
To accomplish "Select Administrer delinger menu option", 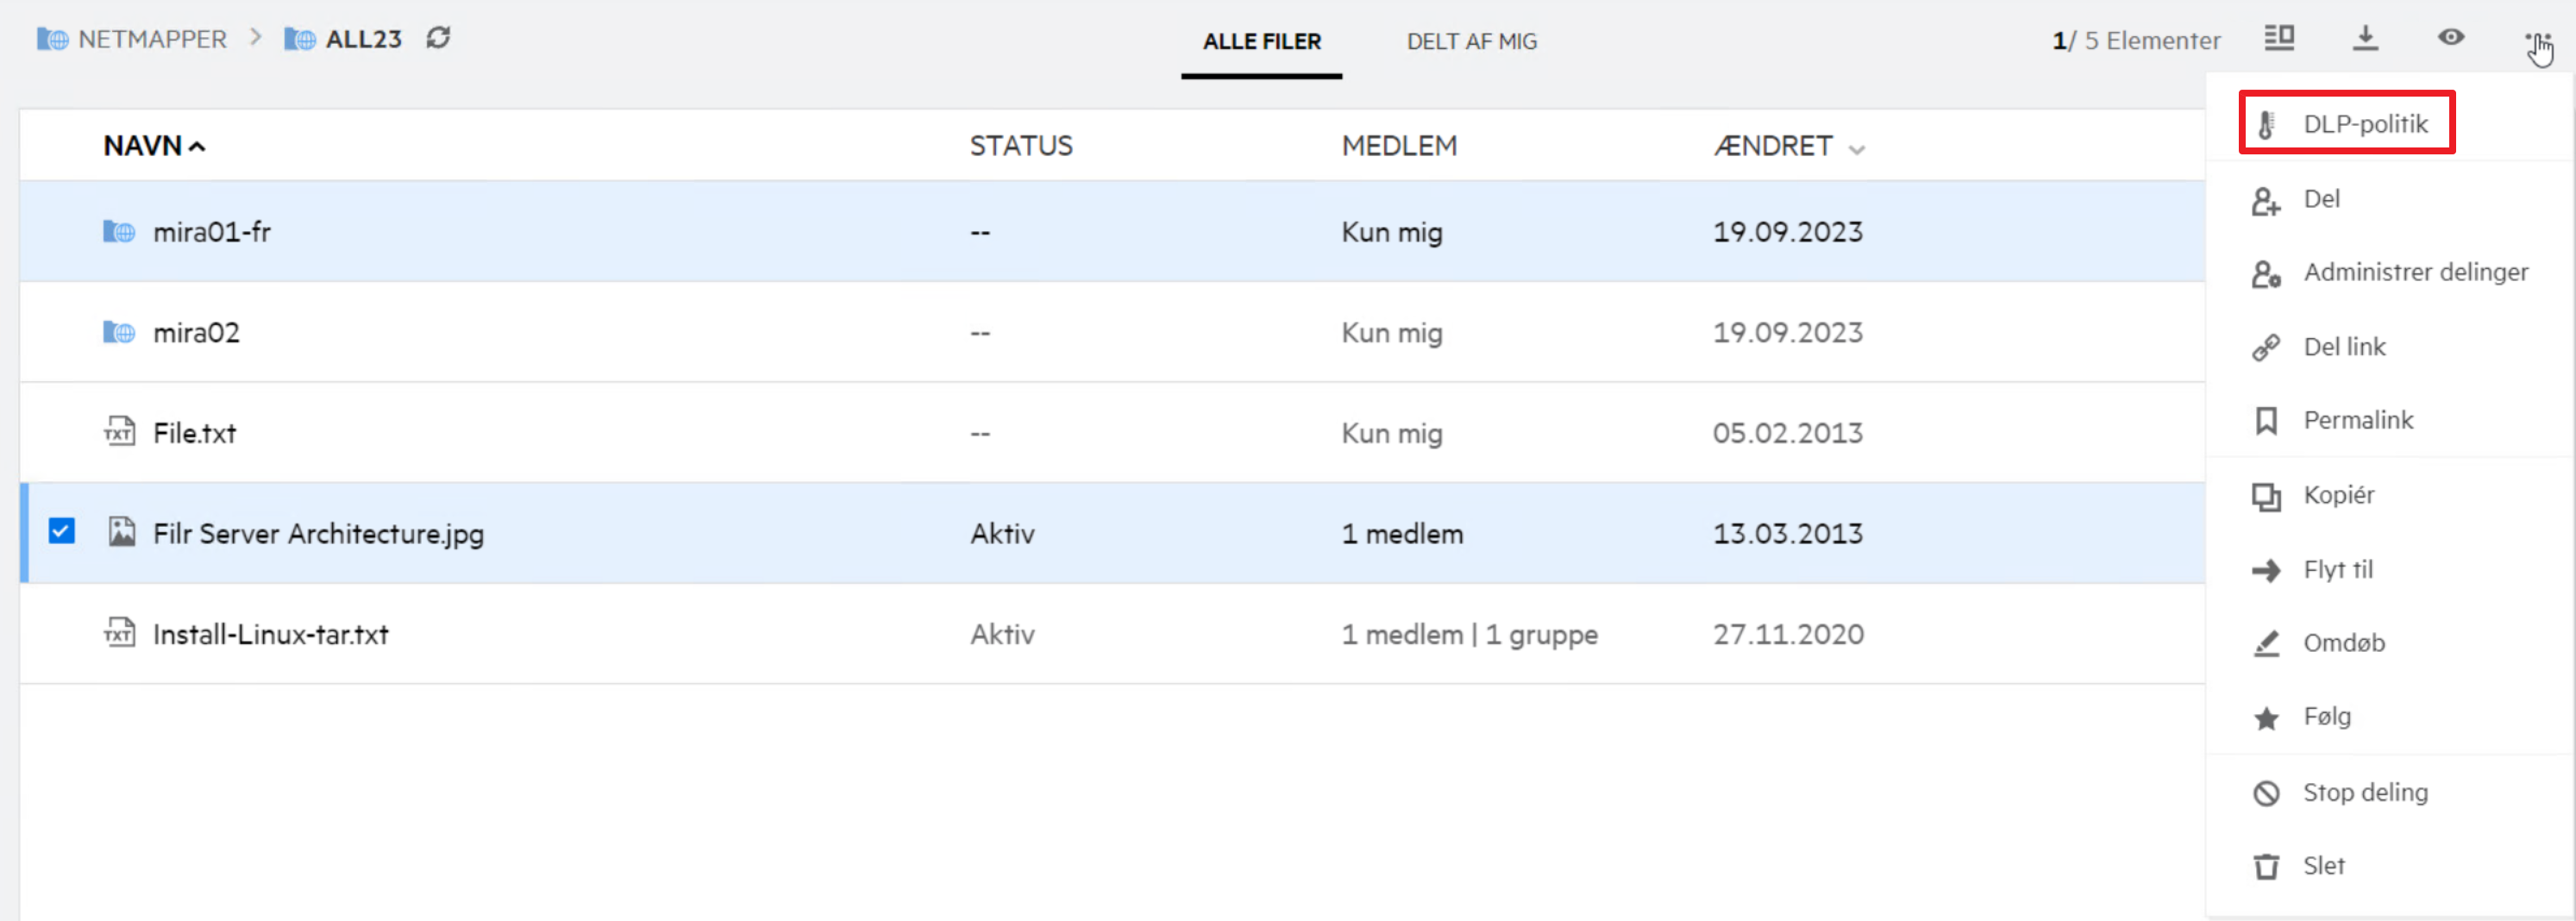I will [x=2415, y=272].
